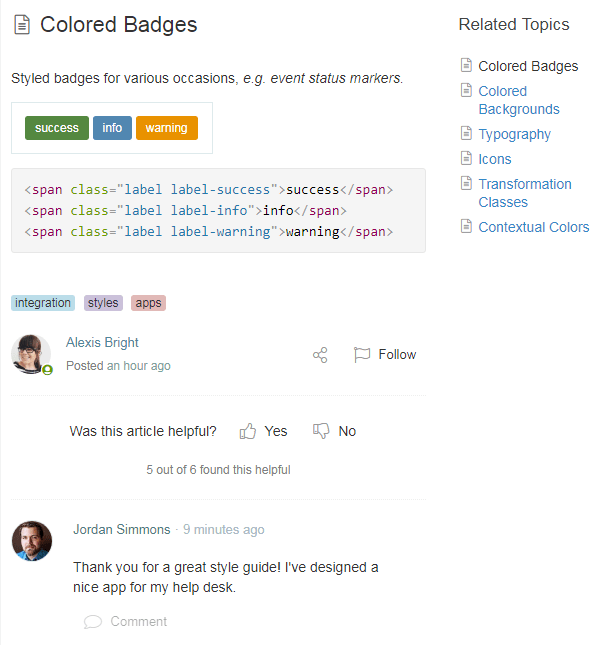Open the Colored Backgrounds related topic
The height and width of the screenshot is (650, 610).
tap(518, 100)
